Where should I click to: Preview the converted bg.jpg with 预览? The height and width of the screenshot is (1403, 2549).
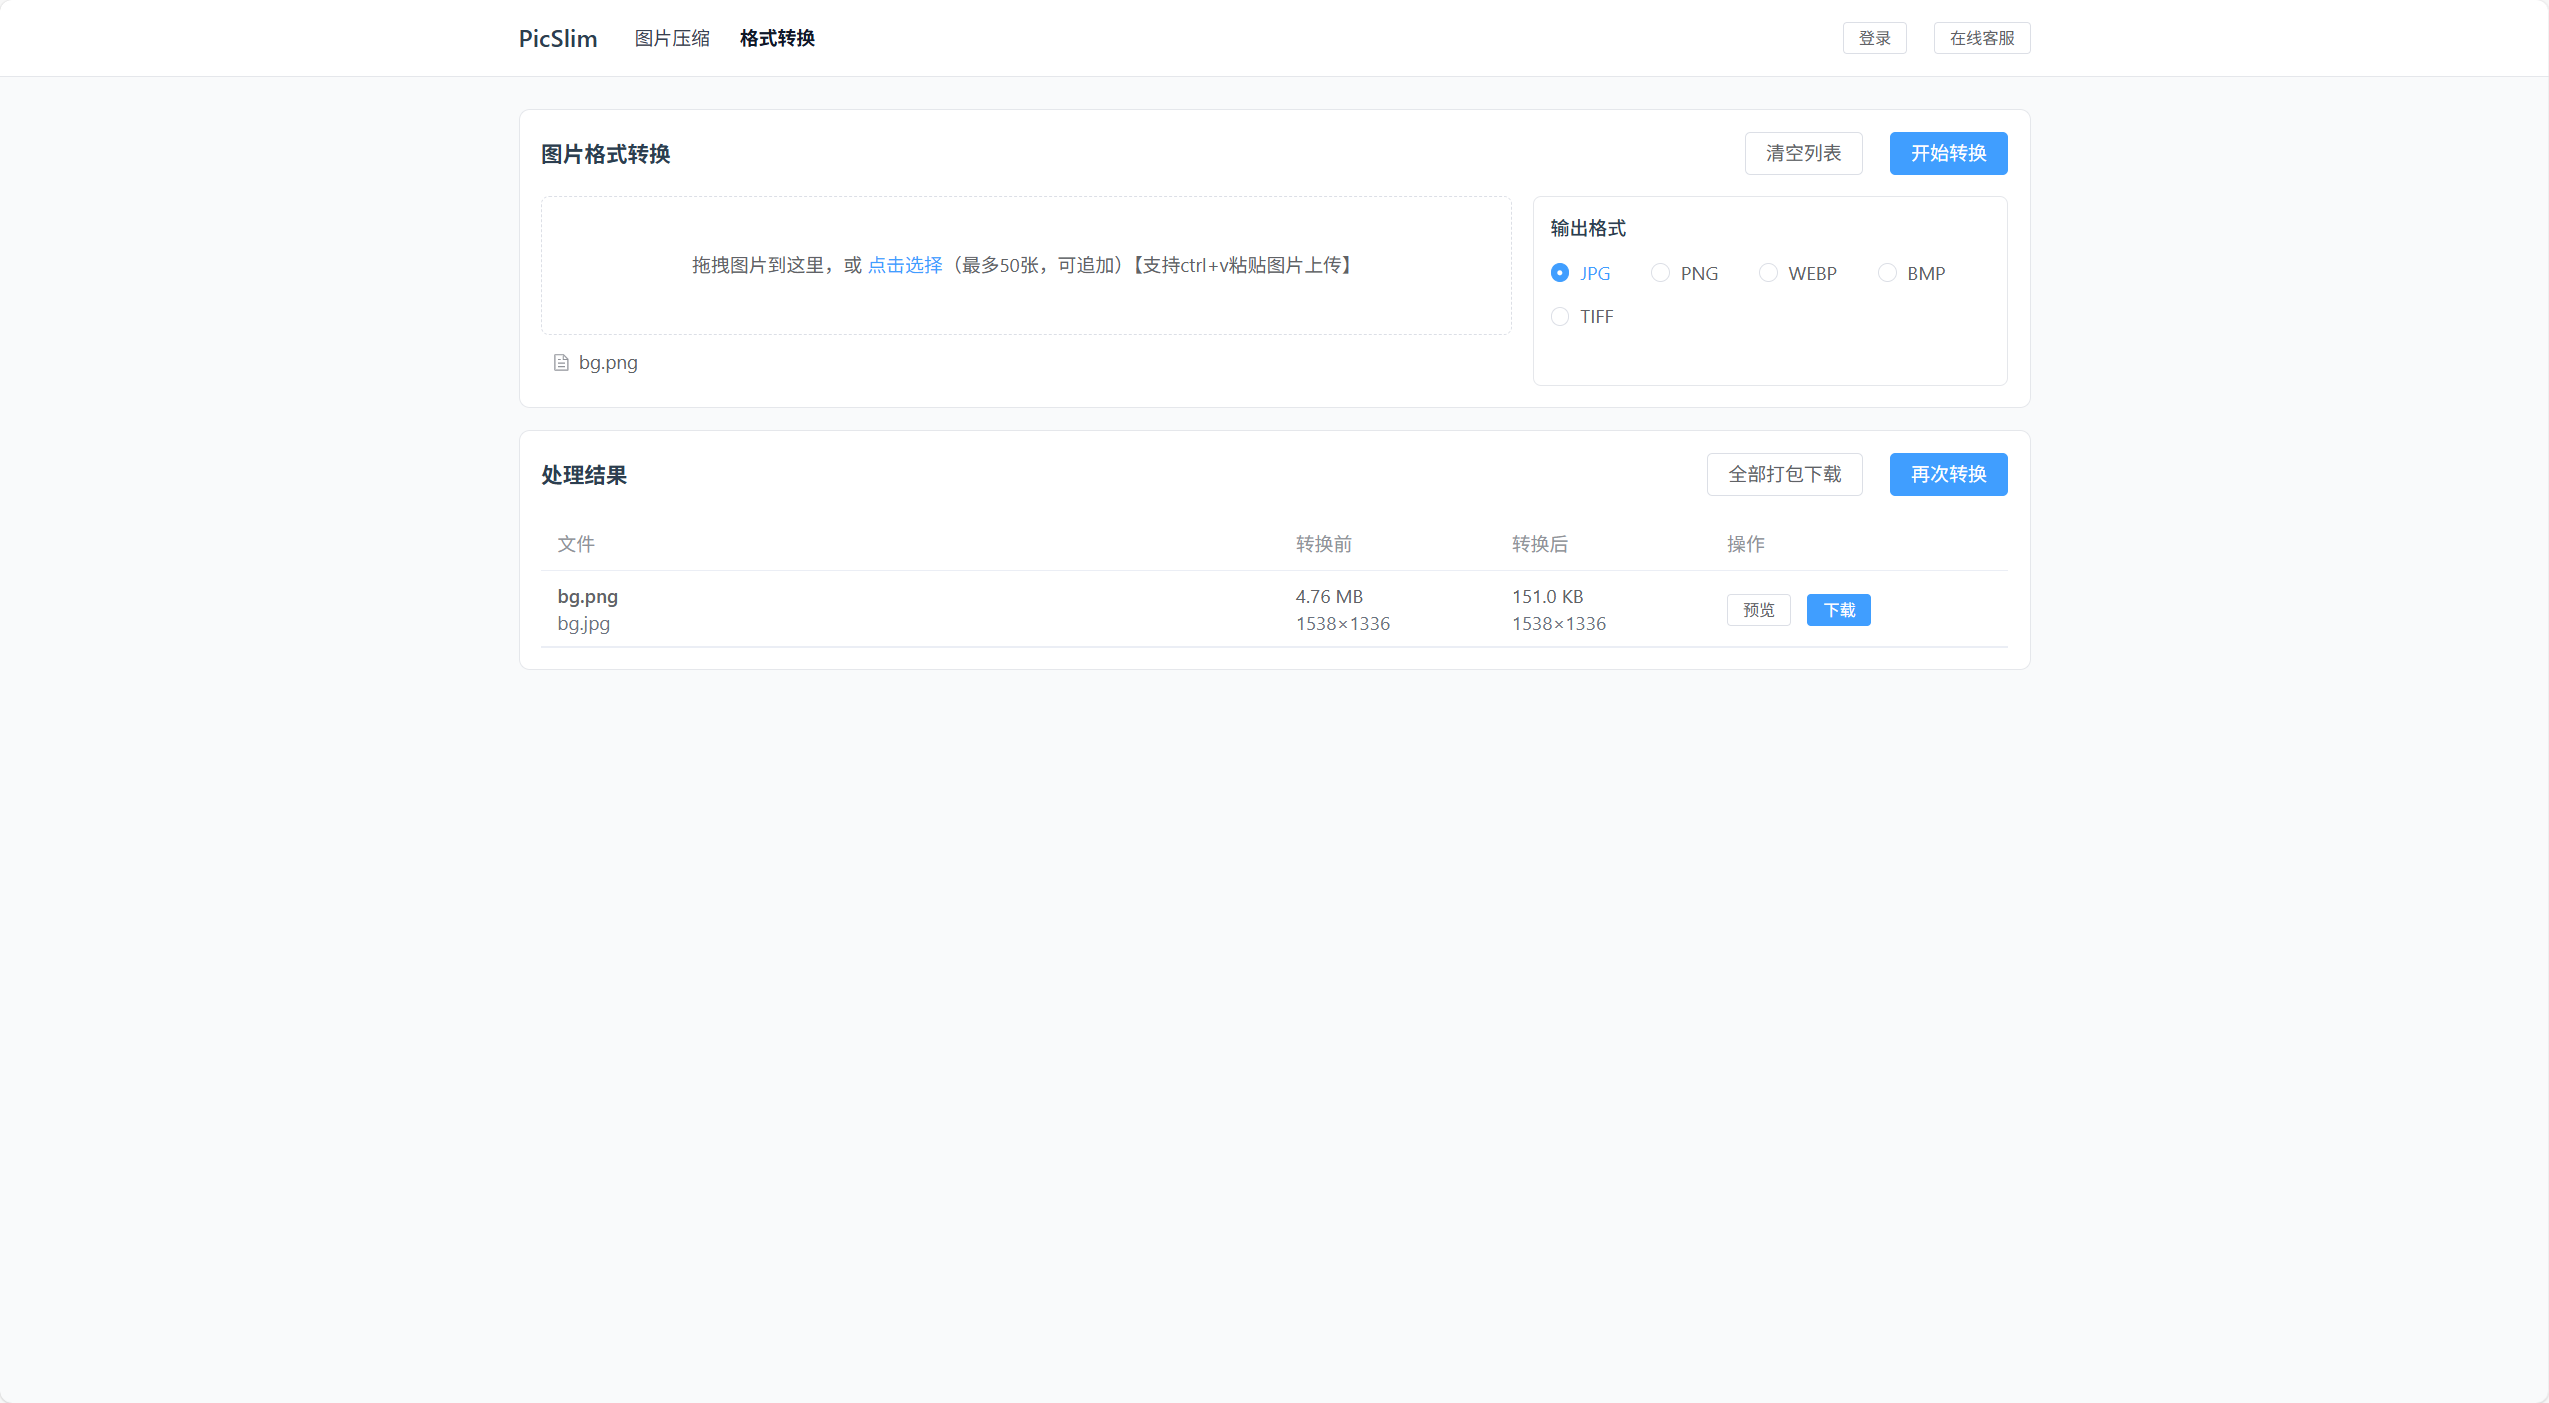pyautogui.click(x=1758, y=610)
